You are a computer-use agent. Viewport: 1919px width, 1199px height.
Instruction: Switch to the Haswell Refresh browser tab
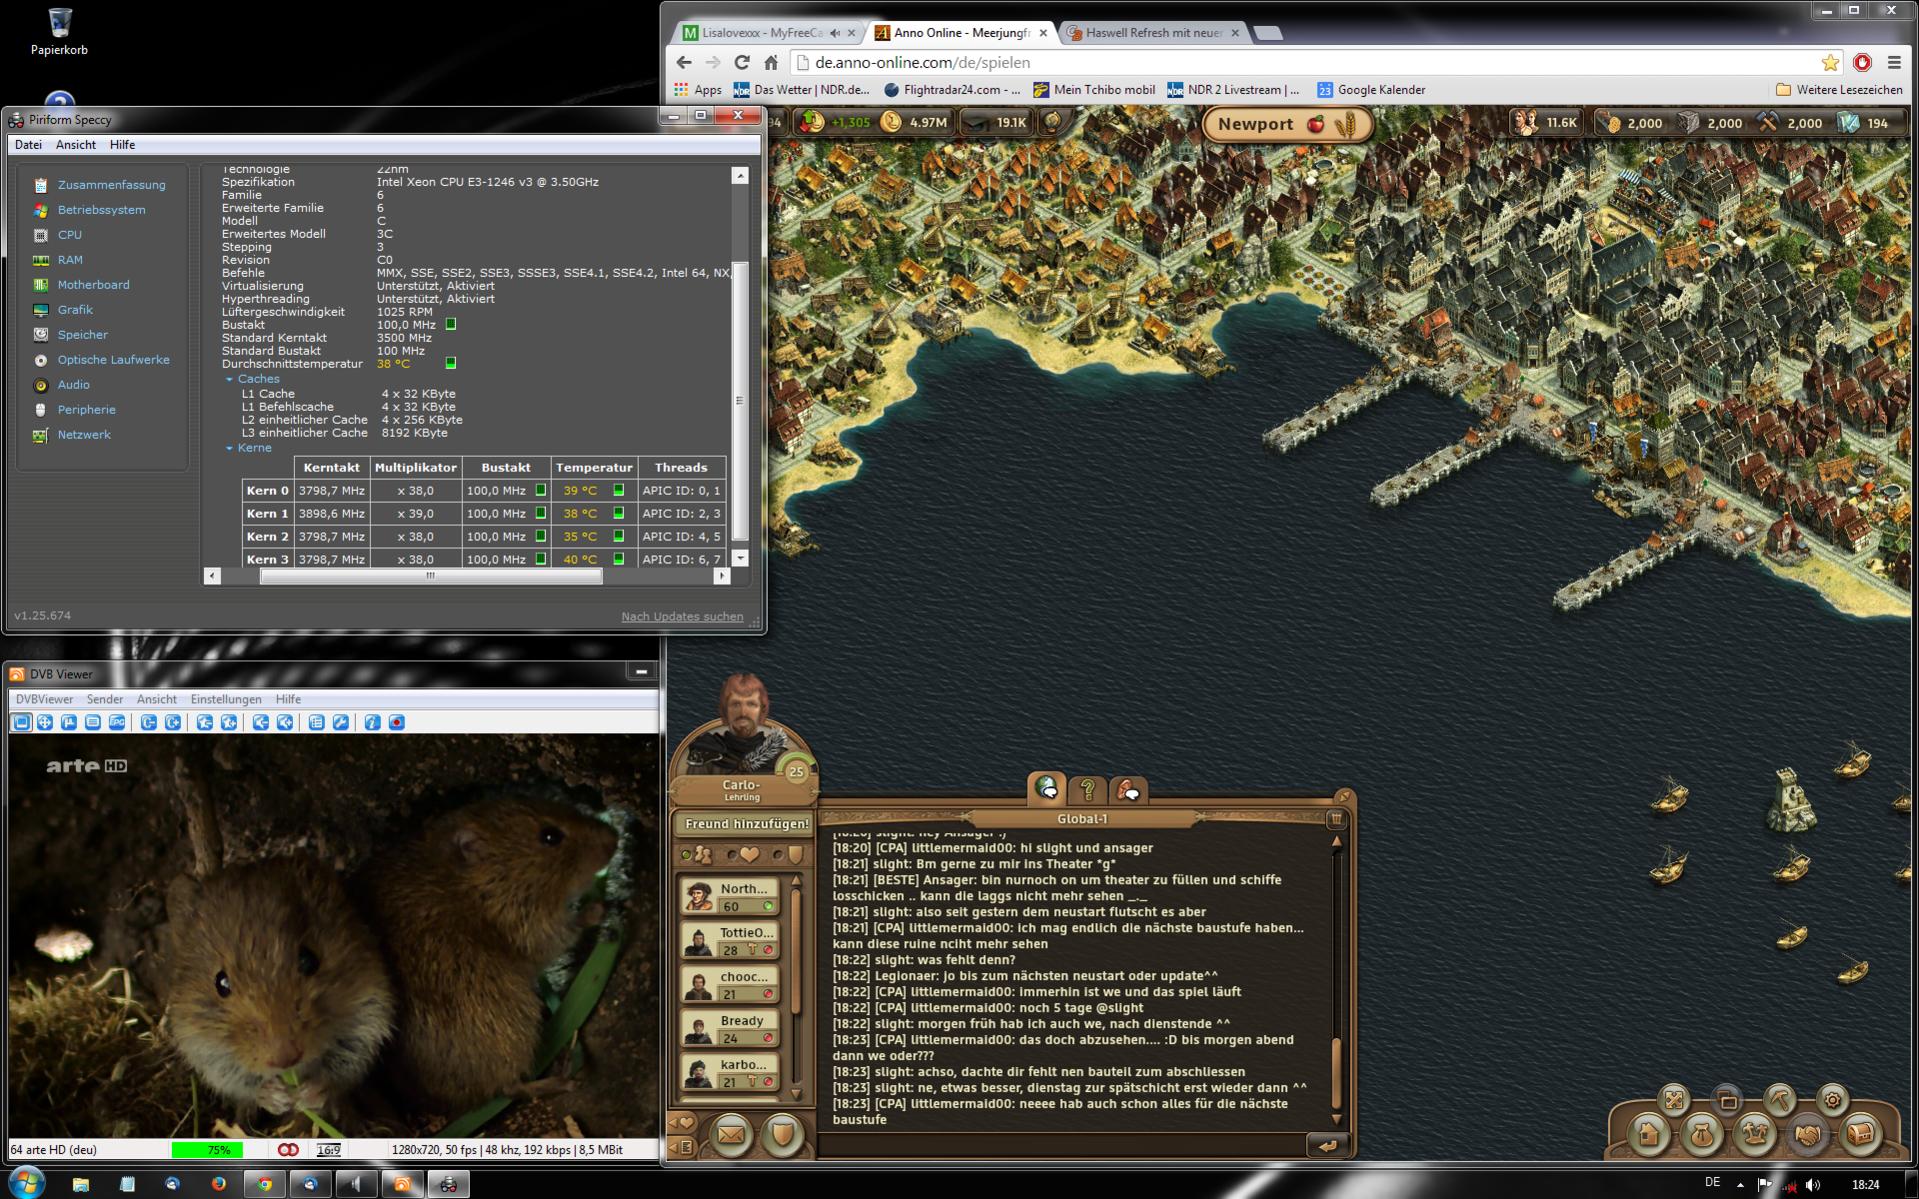pyautogui.click(x=1153, y=33)
